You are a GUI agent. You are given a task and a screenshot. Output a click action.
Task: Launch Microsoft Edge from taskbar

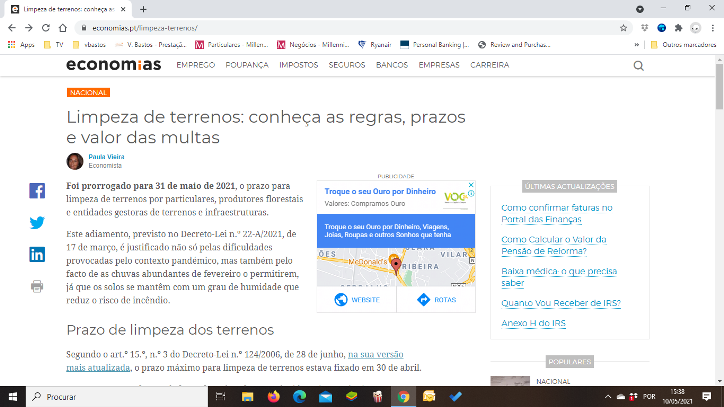299,396
